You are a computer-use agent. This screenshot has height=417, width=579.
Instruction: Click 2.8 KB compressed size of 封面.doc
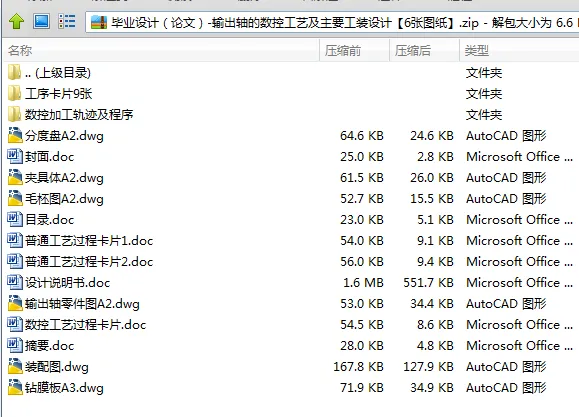click(x=435, y=157)
